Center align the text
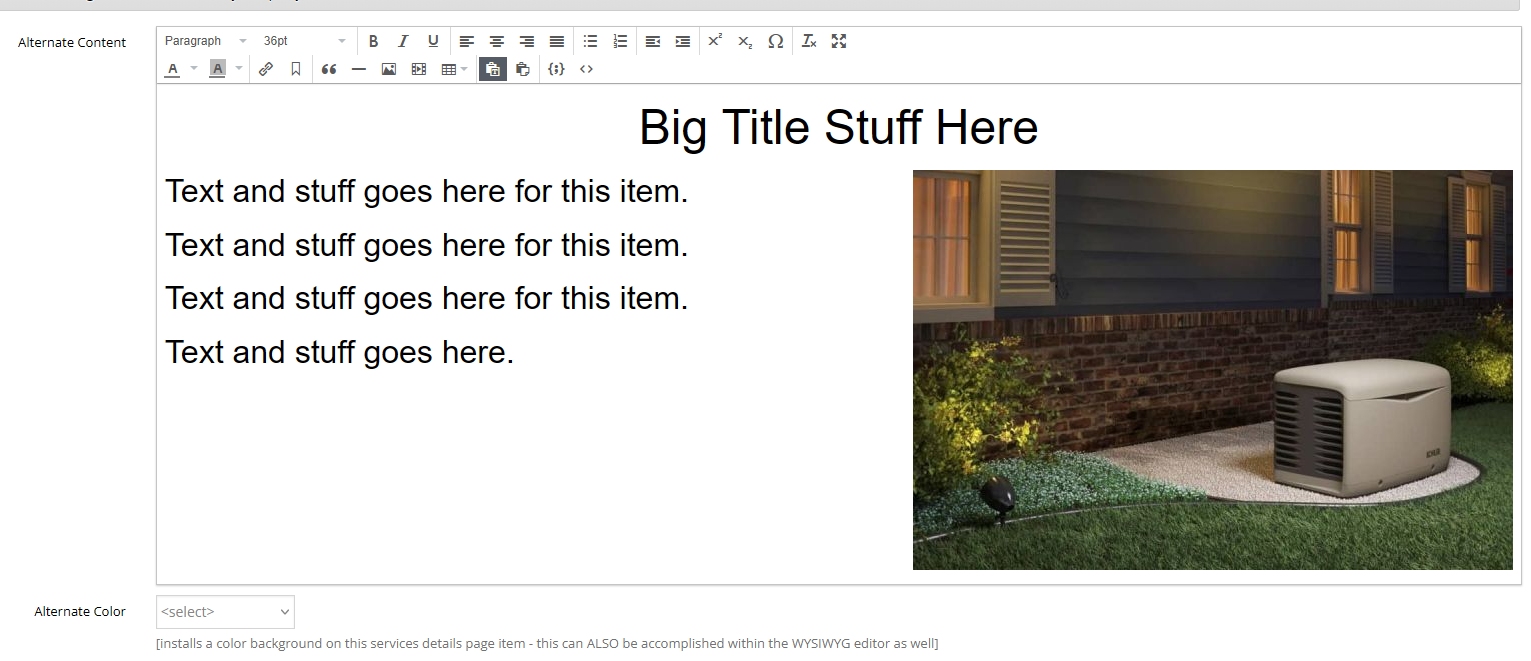Viewport: 1531px width, 661px height. (496, 41)
